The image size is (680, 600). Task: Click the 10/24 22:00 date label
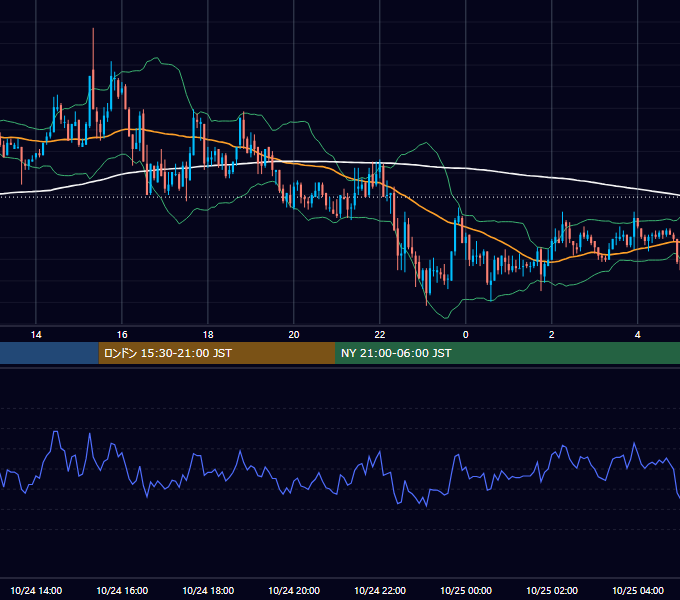379,590
